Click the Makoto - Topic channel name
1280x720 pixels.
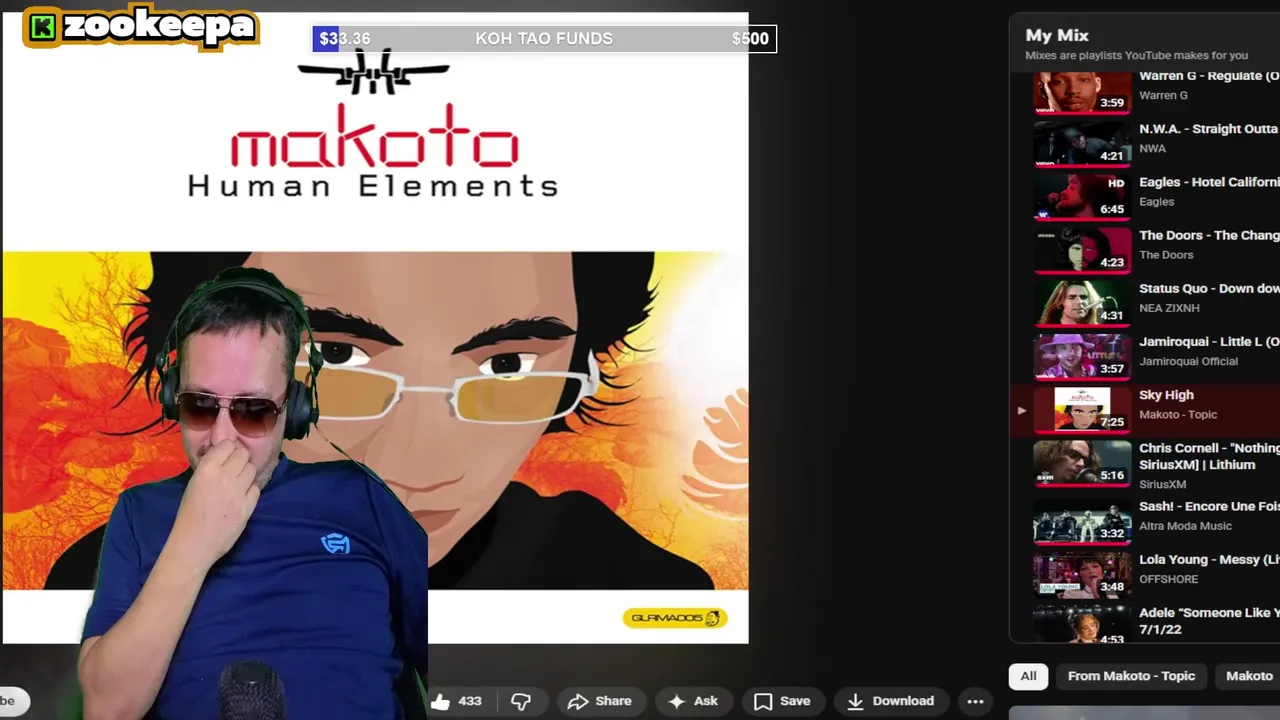click(1178, 415)
